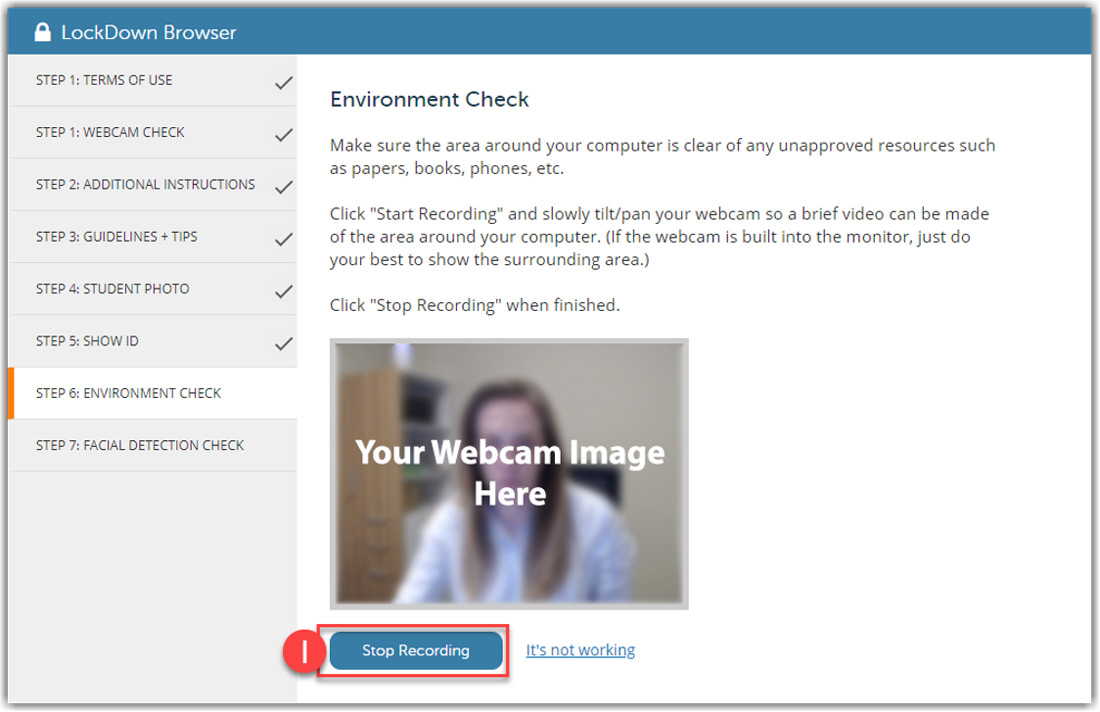Click the lock icon in the title bar
Viewport: 1100px width, 712px height.
pos(42,32)
